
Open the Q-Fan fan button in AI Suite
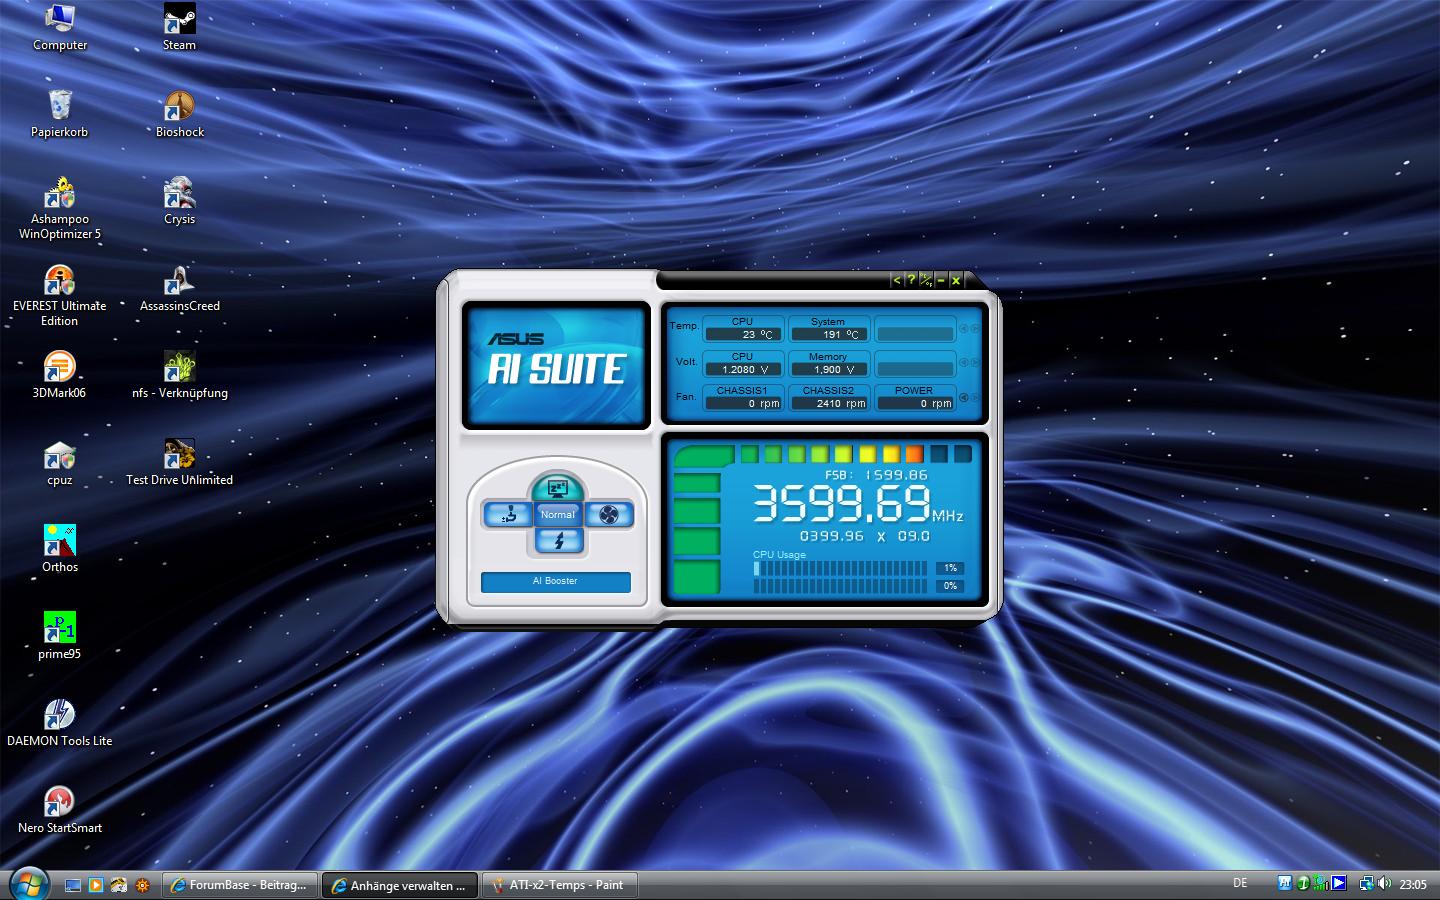(x=609, y=514)
